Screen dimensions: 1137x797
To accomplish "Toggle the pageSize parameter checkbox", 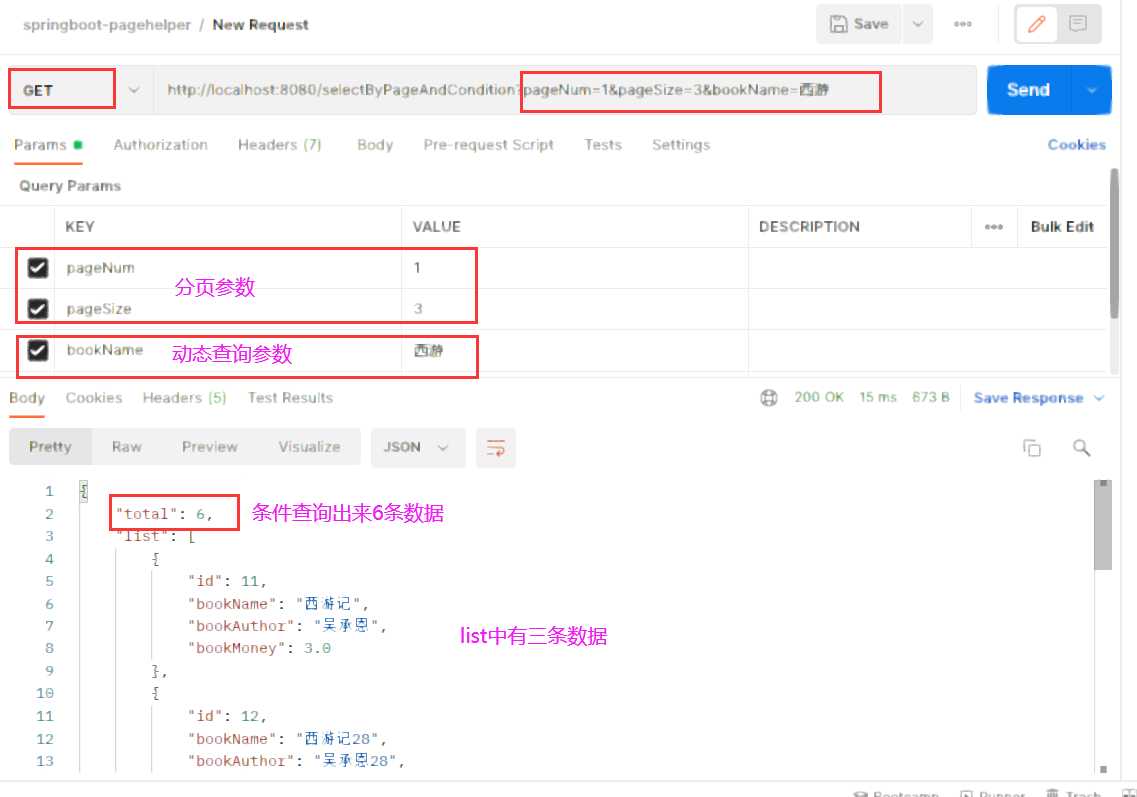I will tap(38, 309).
